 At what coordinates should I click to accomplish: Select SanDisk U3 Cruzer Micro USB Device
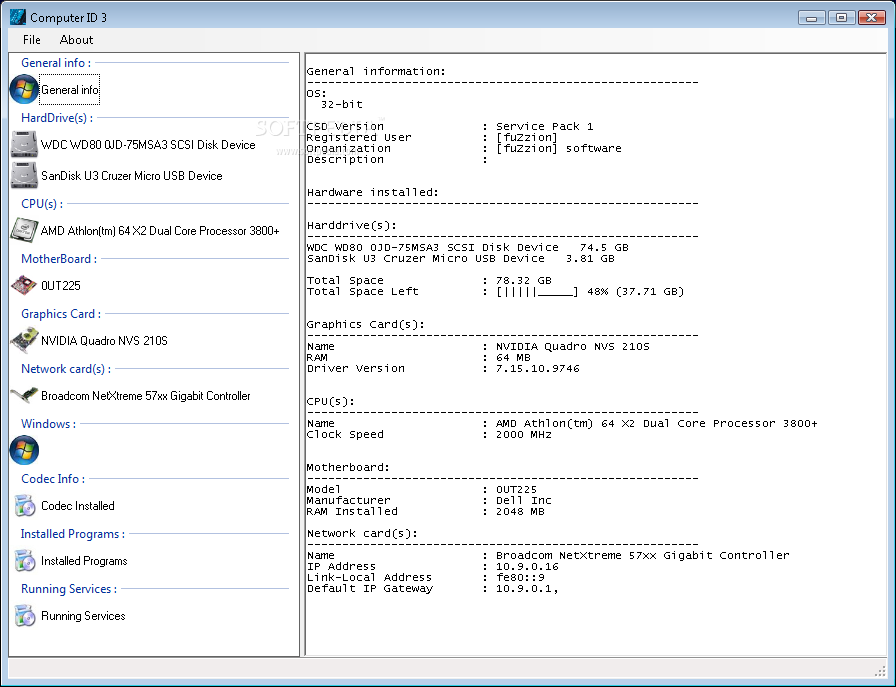click(x=131, y=176)
